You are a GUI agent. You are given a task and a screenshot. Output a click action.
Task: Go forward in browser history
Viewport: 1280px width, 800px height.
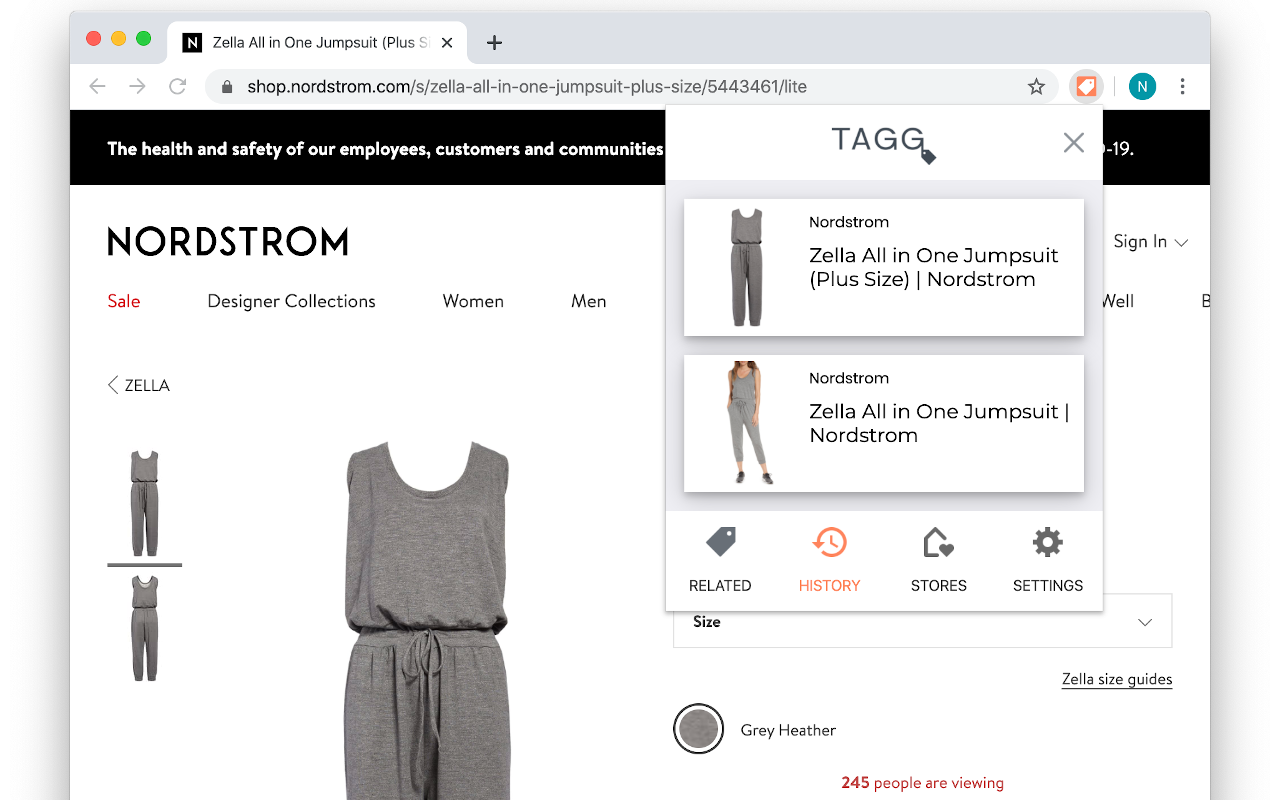click(x=137, y=87)
